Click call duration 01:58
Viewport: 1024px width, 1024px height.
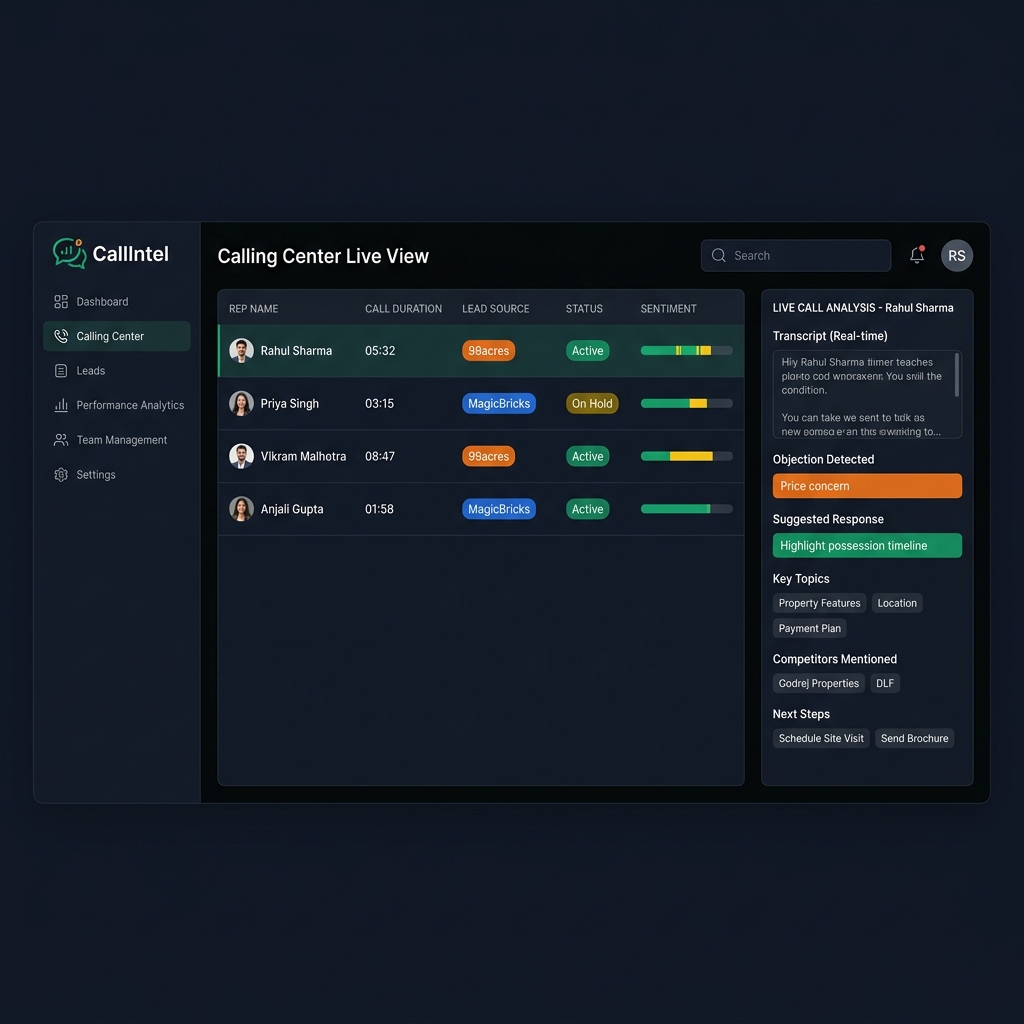click(379, 509)
